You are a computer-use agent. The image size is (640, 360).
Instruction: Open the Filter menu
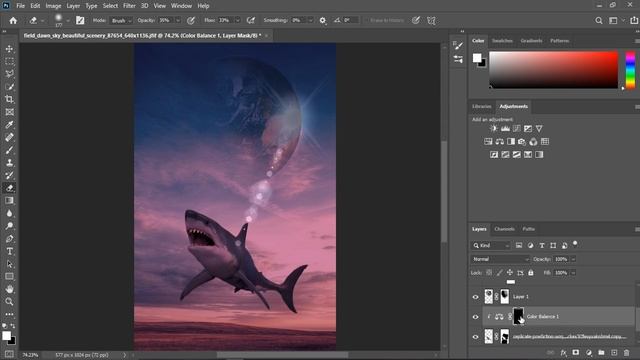[x=129, y=6]
